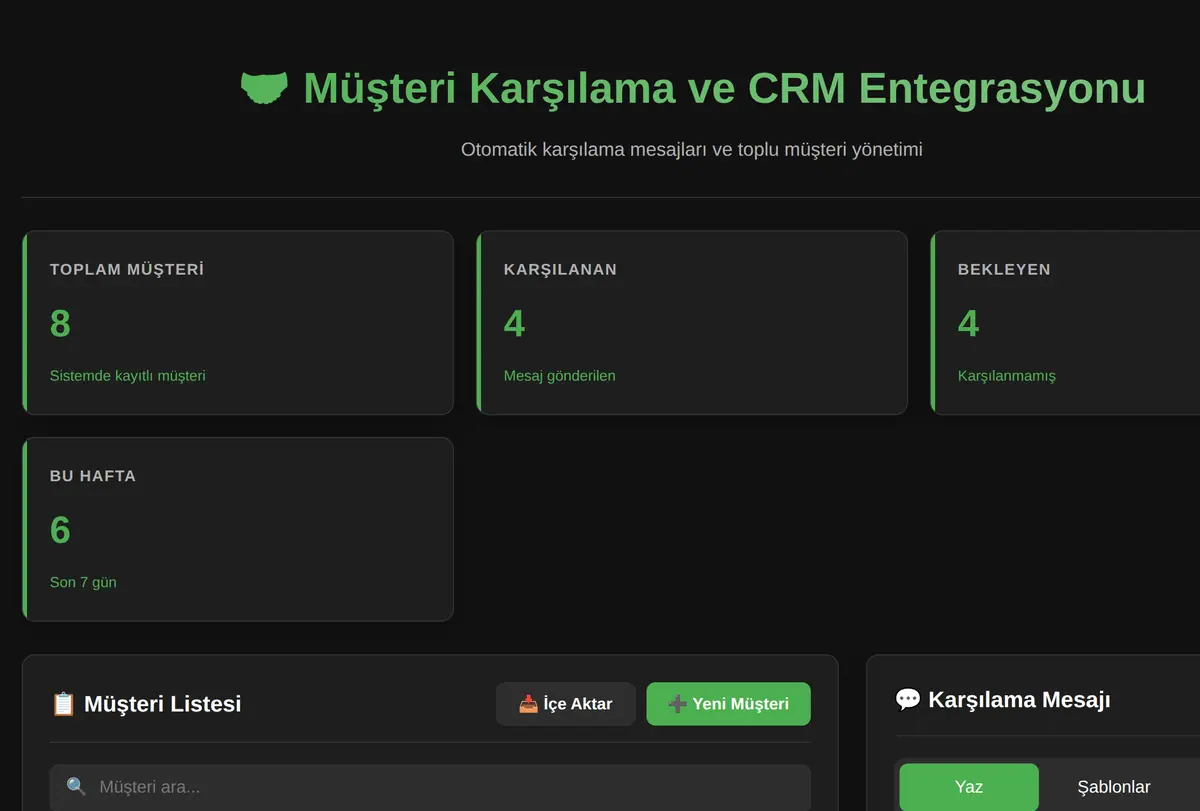Viewport: 1200px width, 811px height.
Task: Click the subtitle Otomatik karşılama mesajları text
Action: 691,150
